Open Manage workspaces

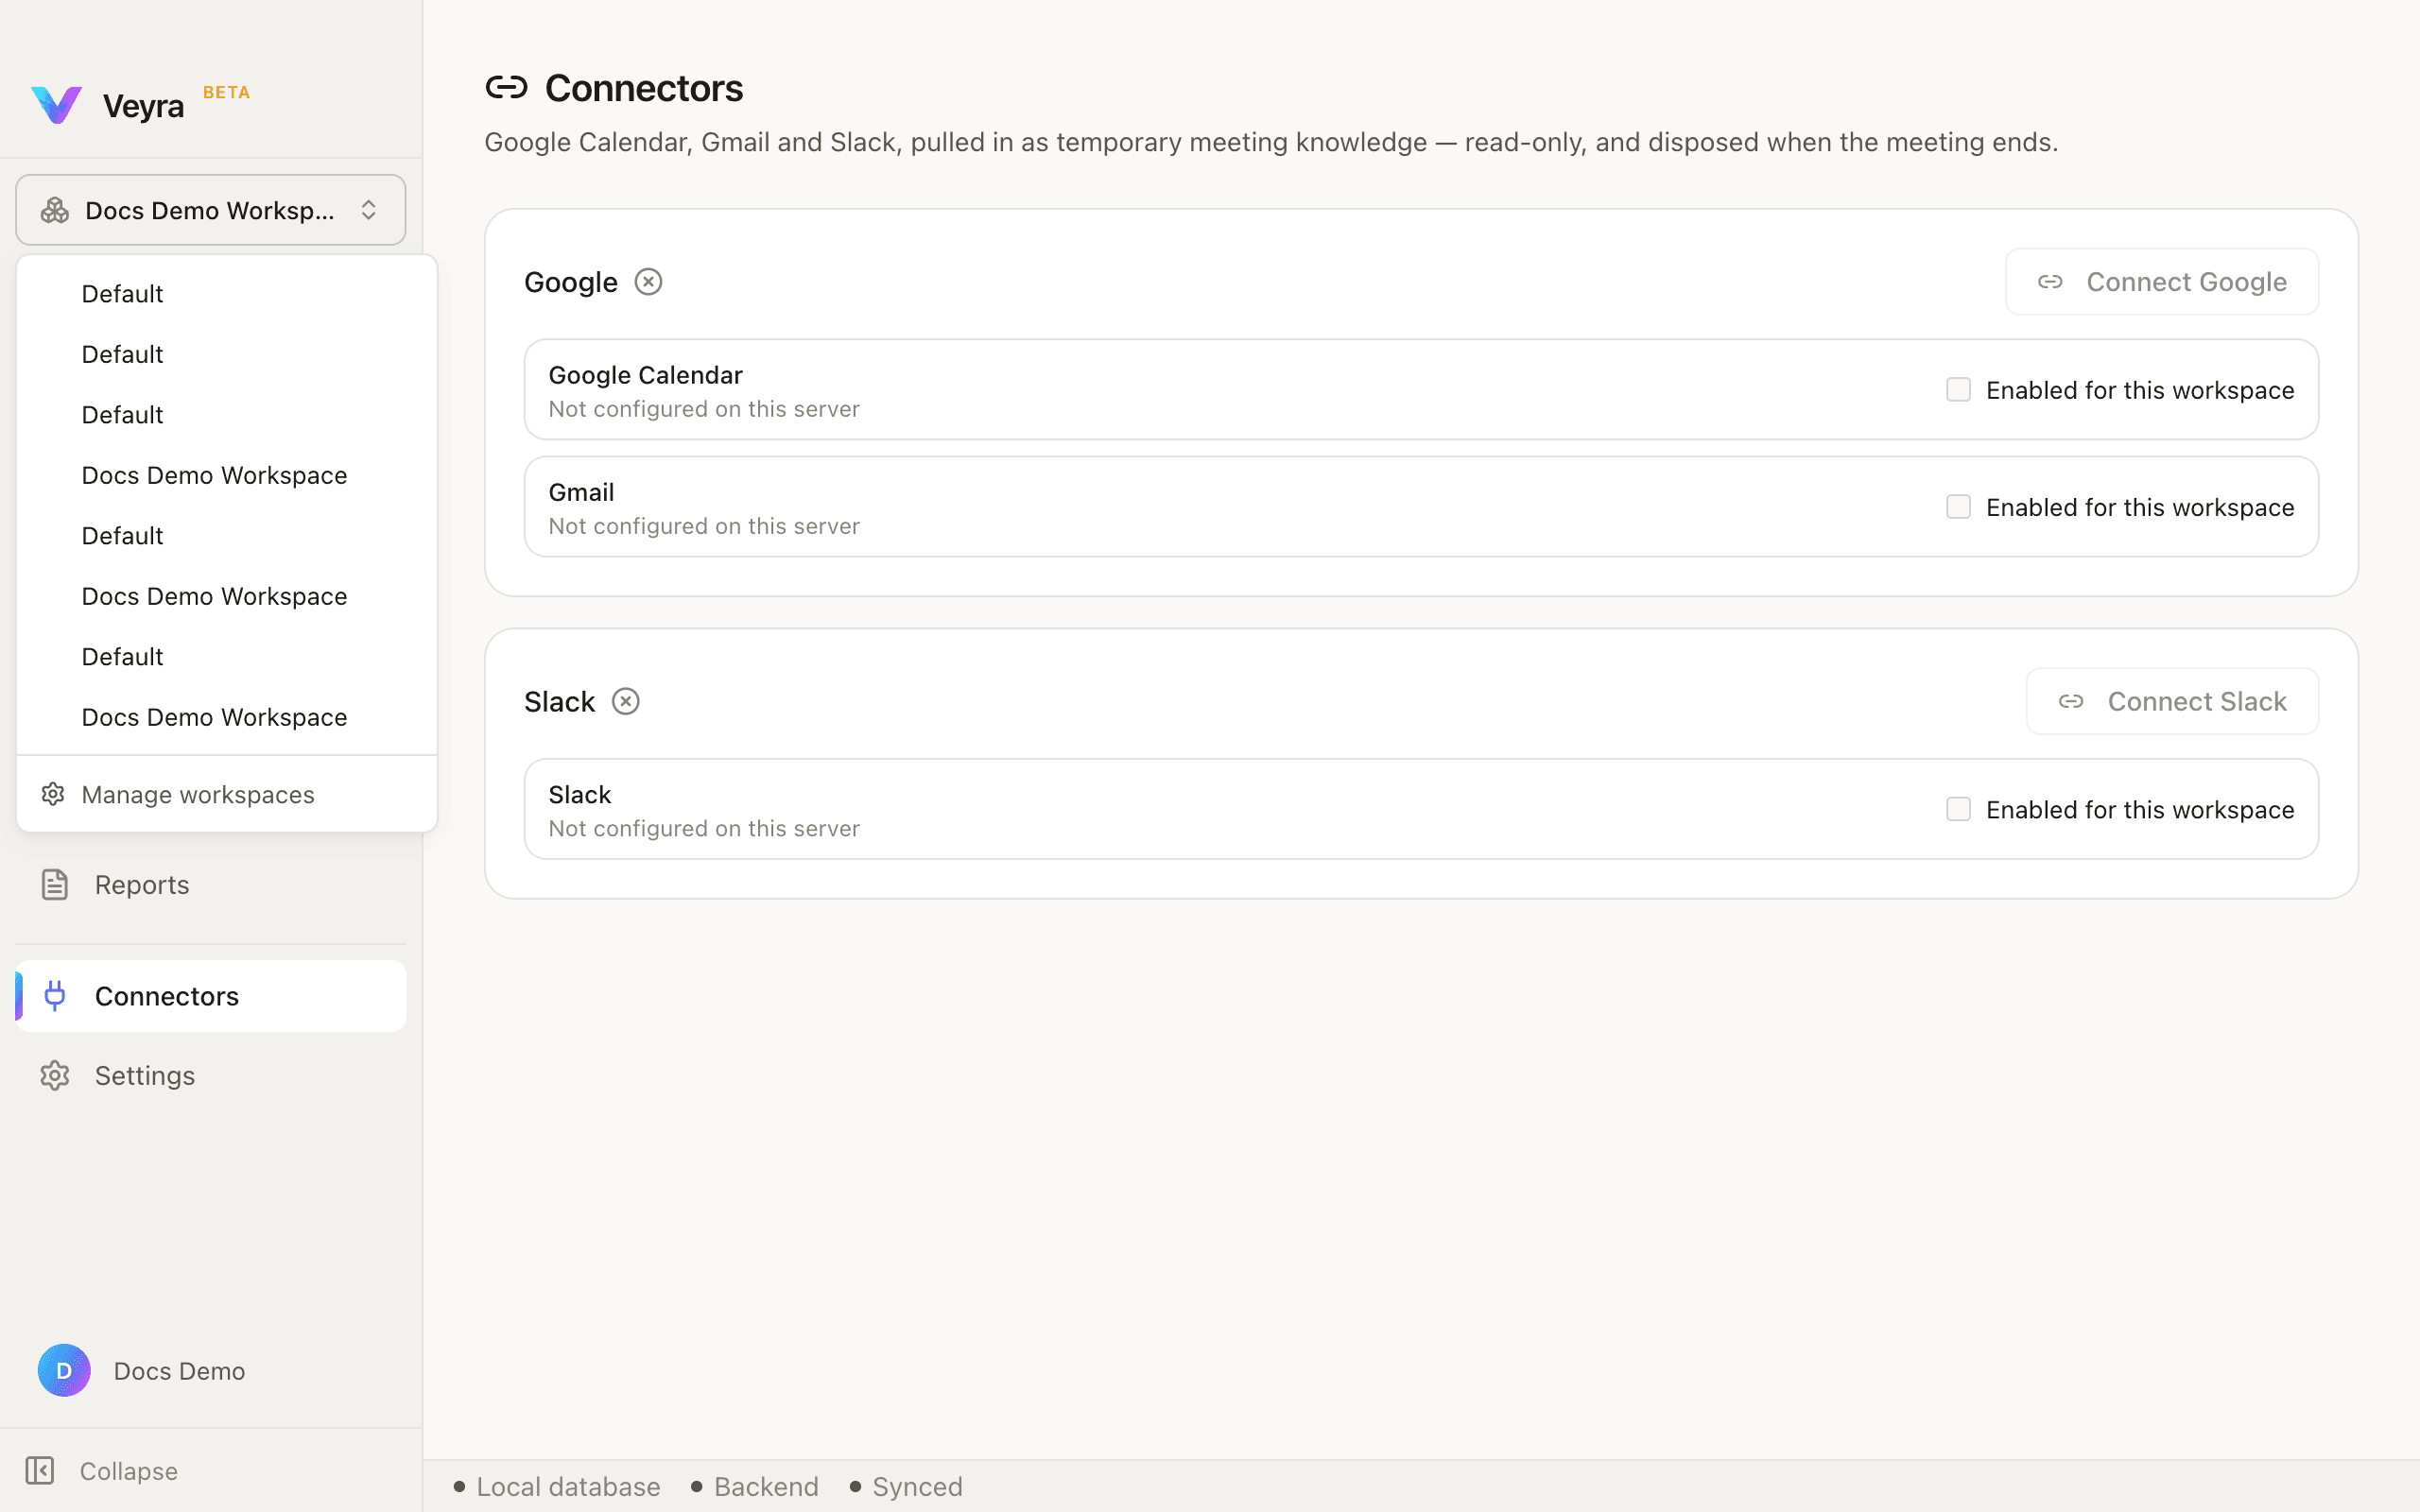click(227, 794)
